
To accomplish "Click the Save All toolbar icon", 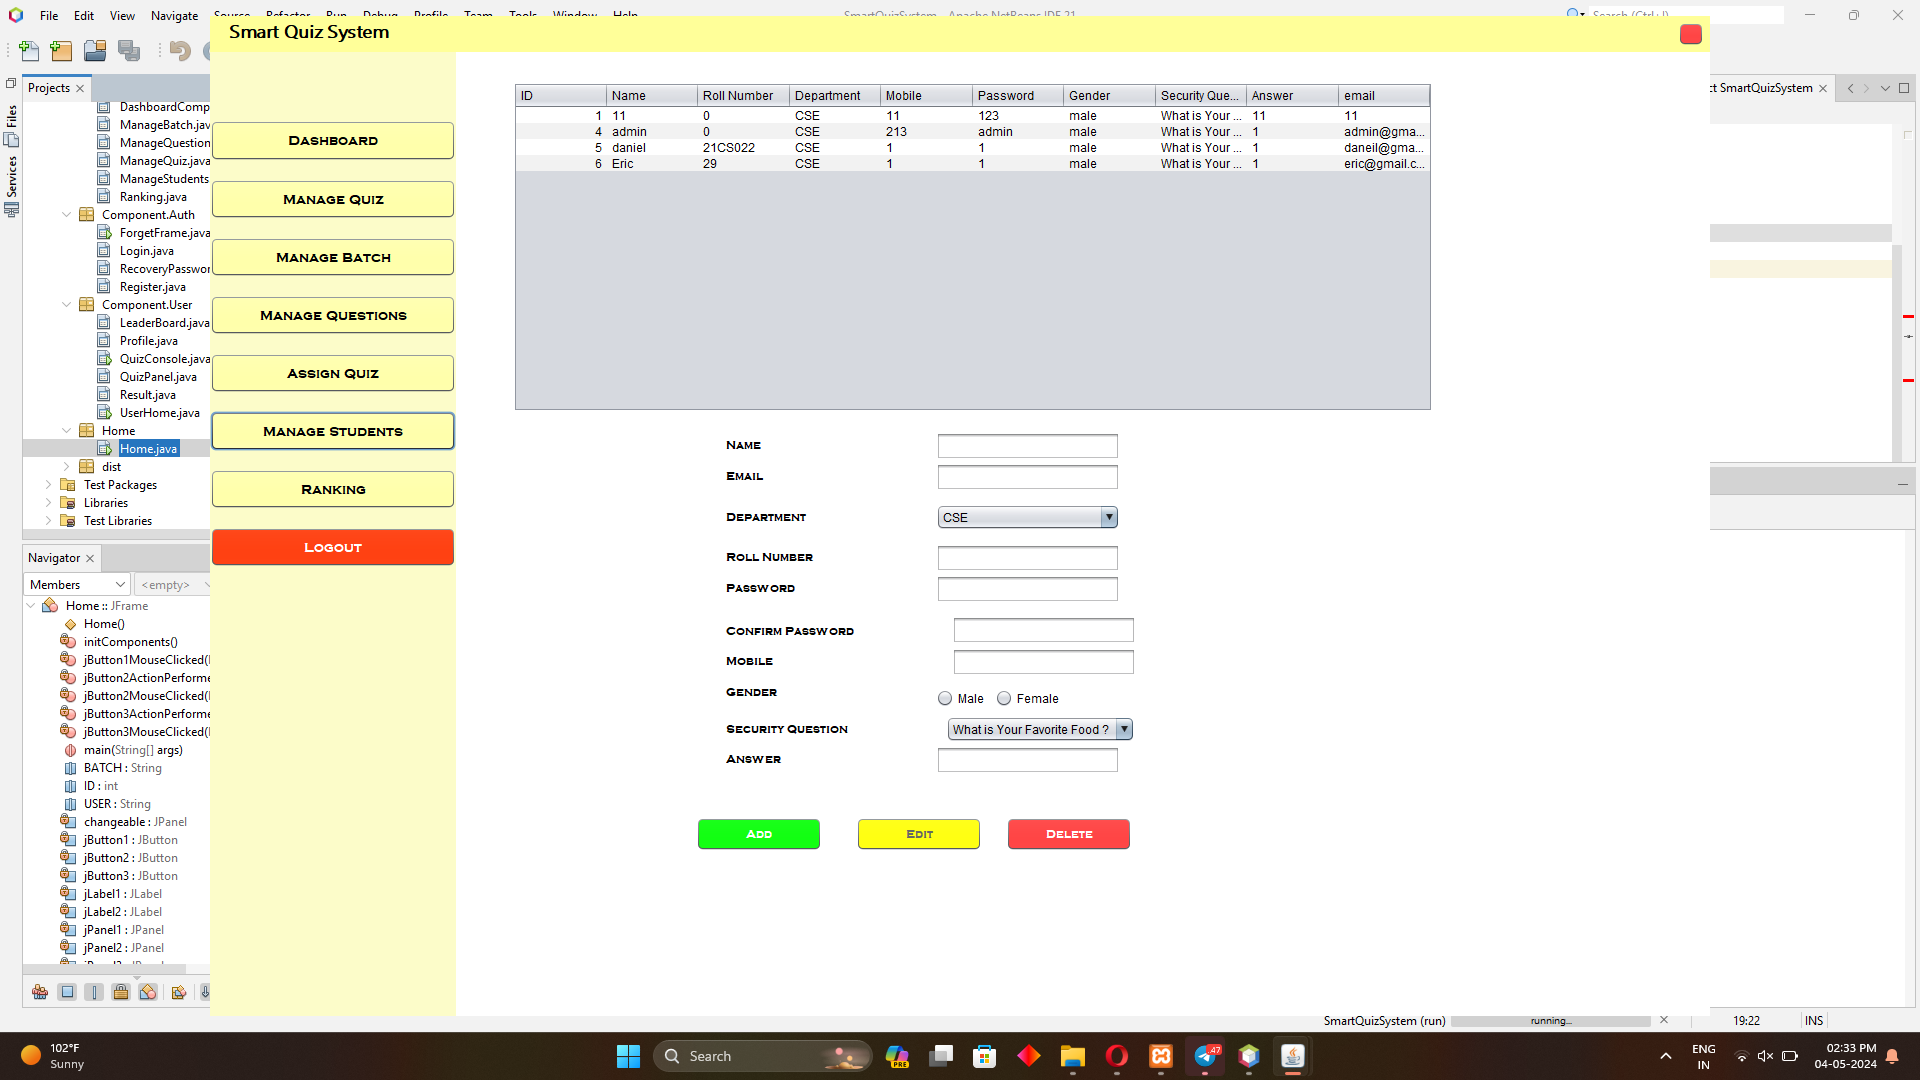I will pyautogui.click(x=129, y=51).
